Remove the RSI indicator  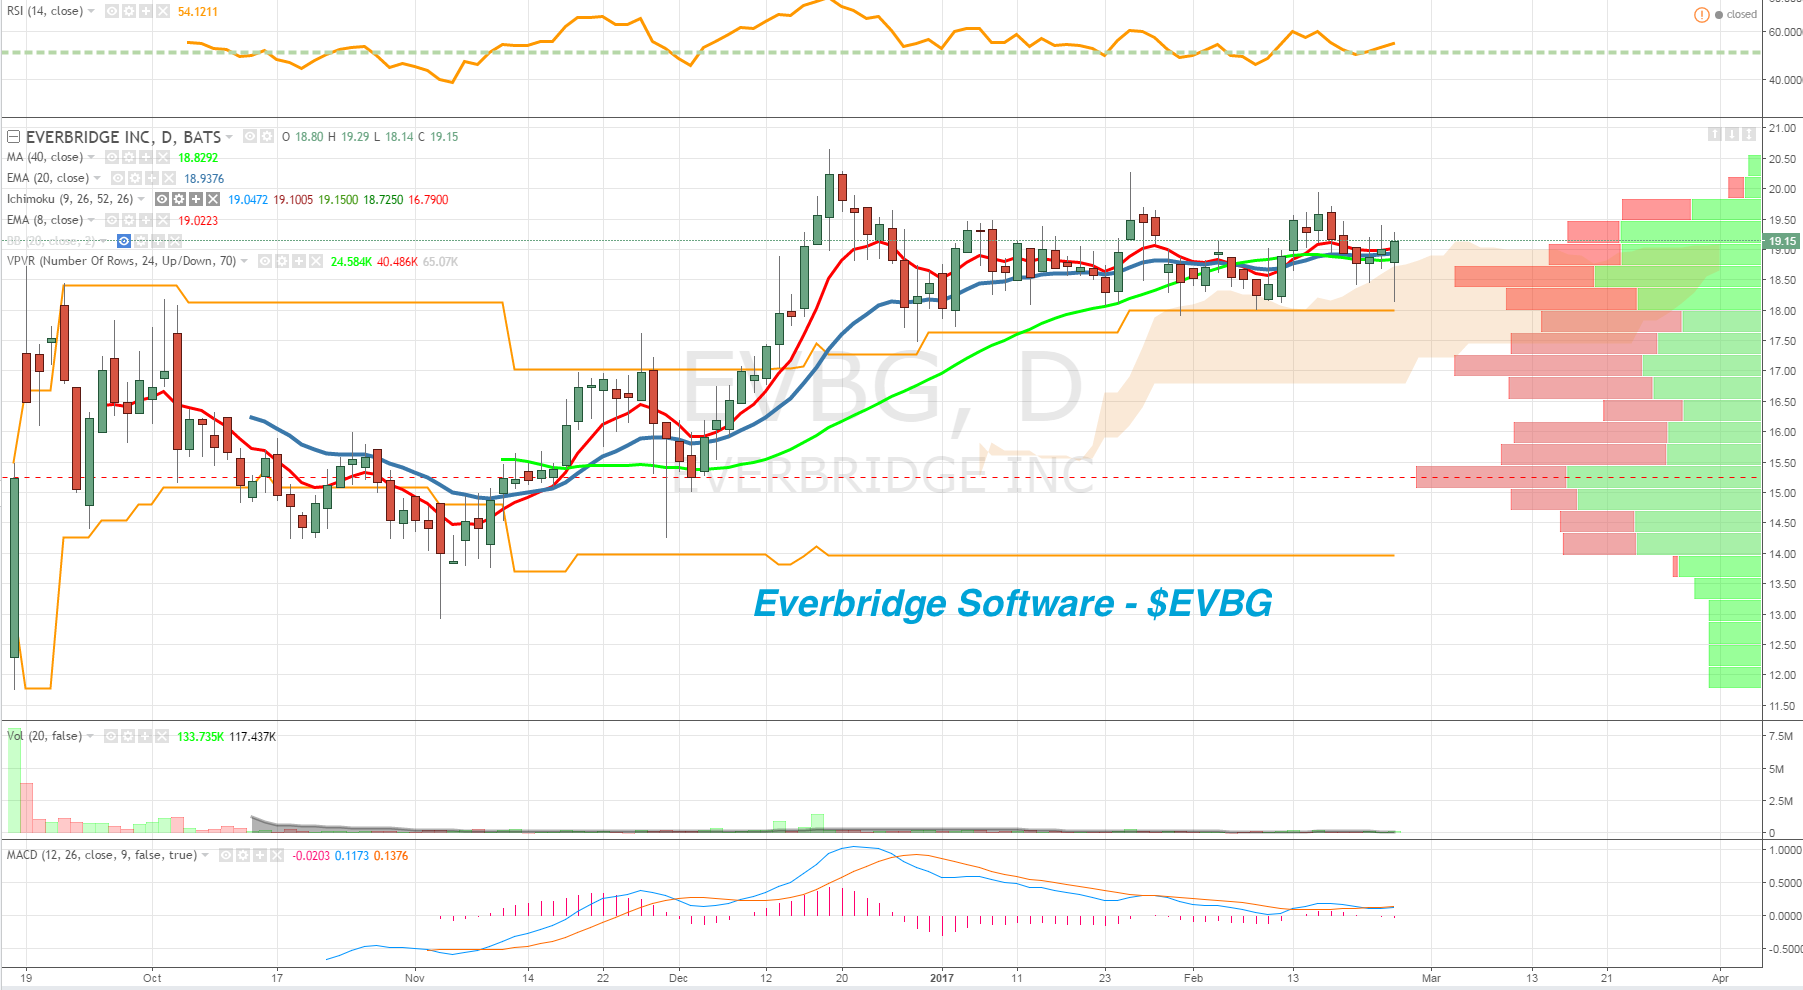point(163,12)
